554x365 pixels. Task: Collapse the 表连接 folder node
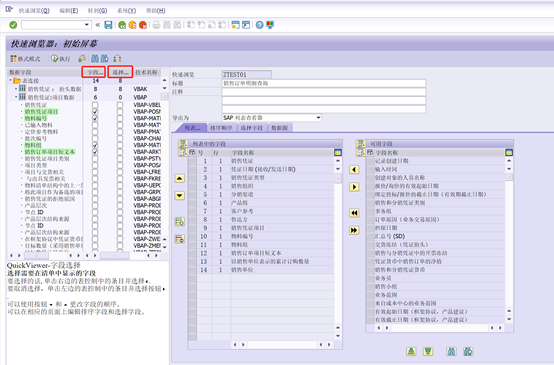coord(10,81)
